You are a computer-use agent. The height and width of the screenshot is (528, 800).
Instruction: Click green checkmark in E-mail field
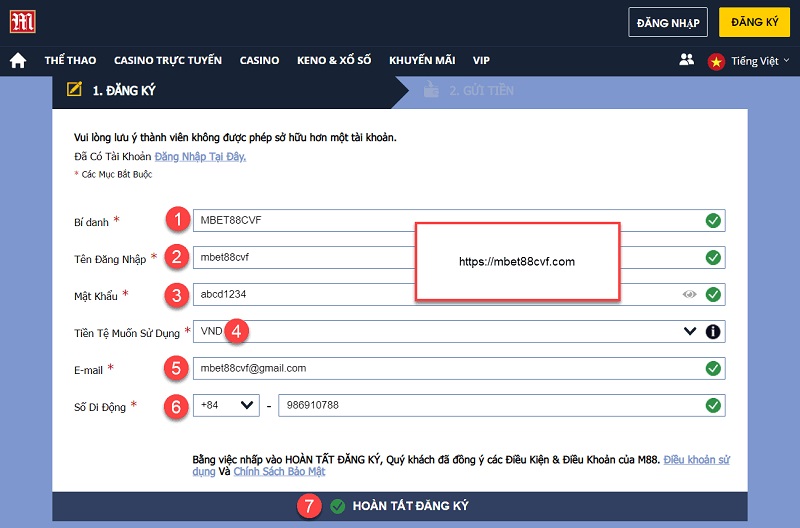point(713,368)
